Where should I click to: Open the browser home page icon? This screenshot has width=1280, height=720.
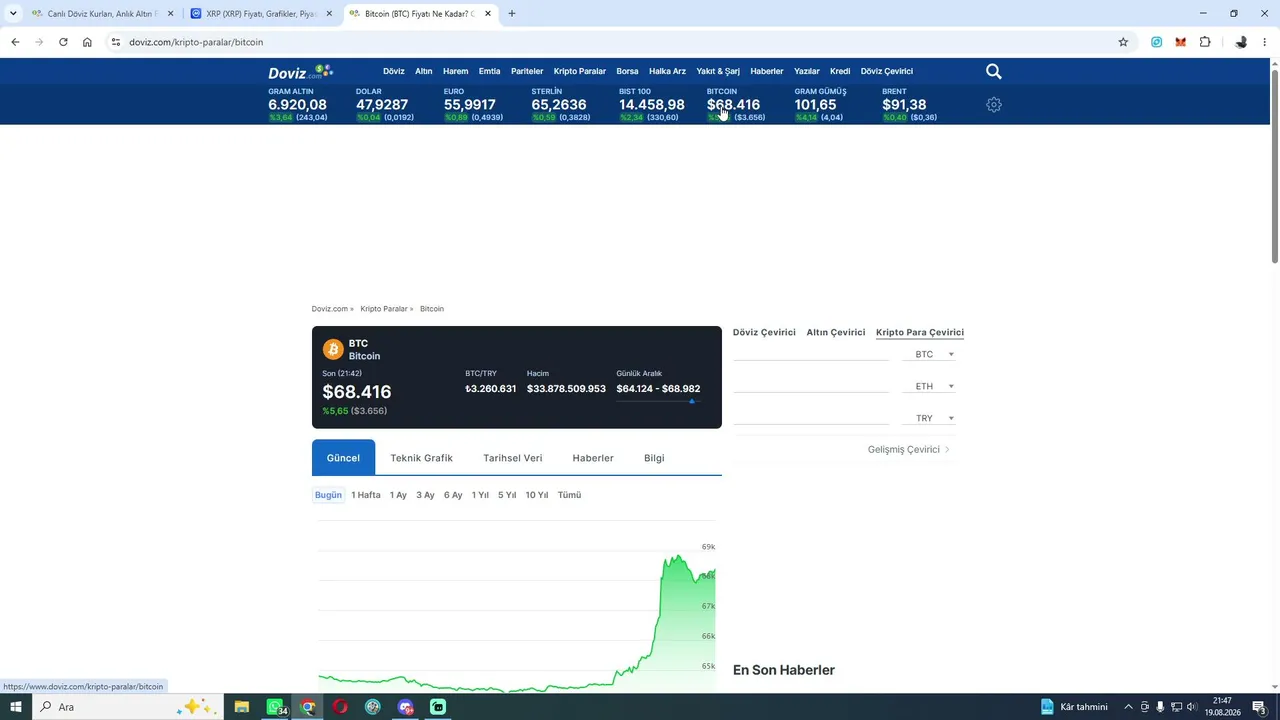87,42
